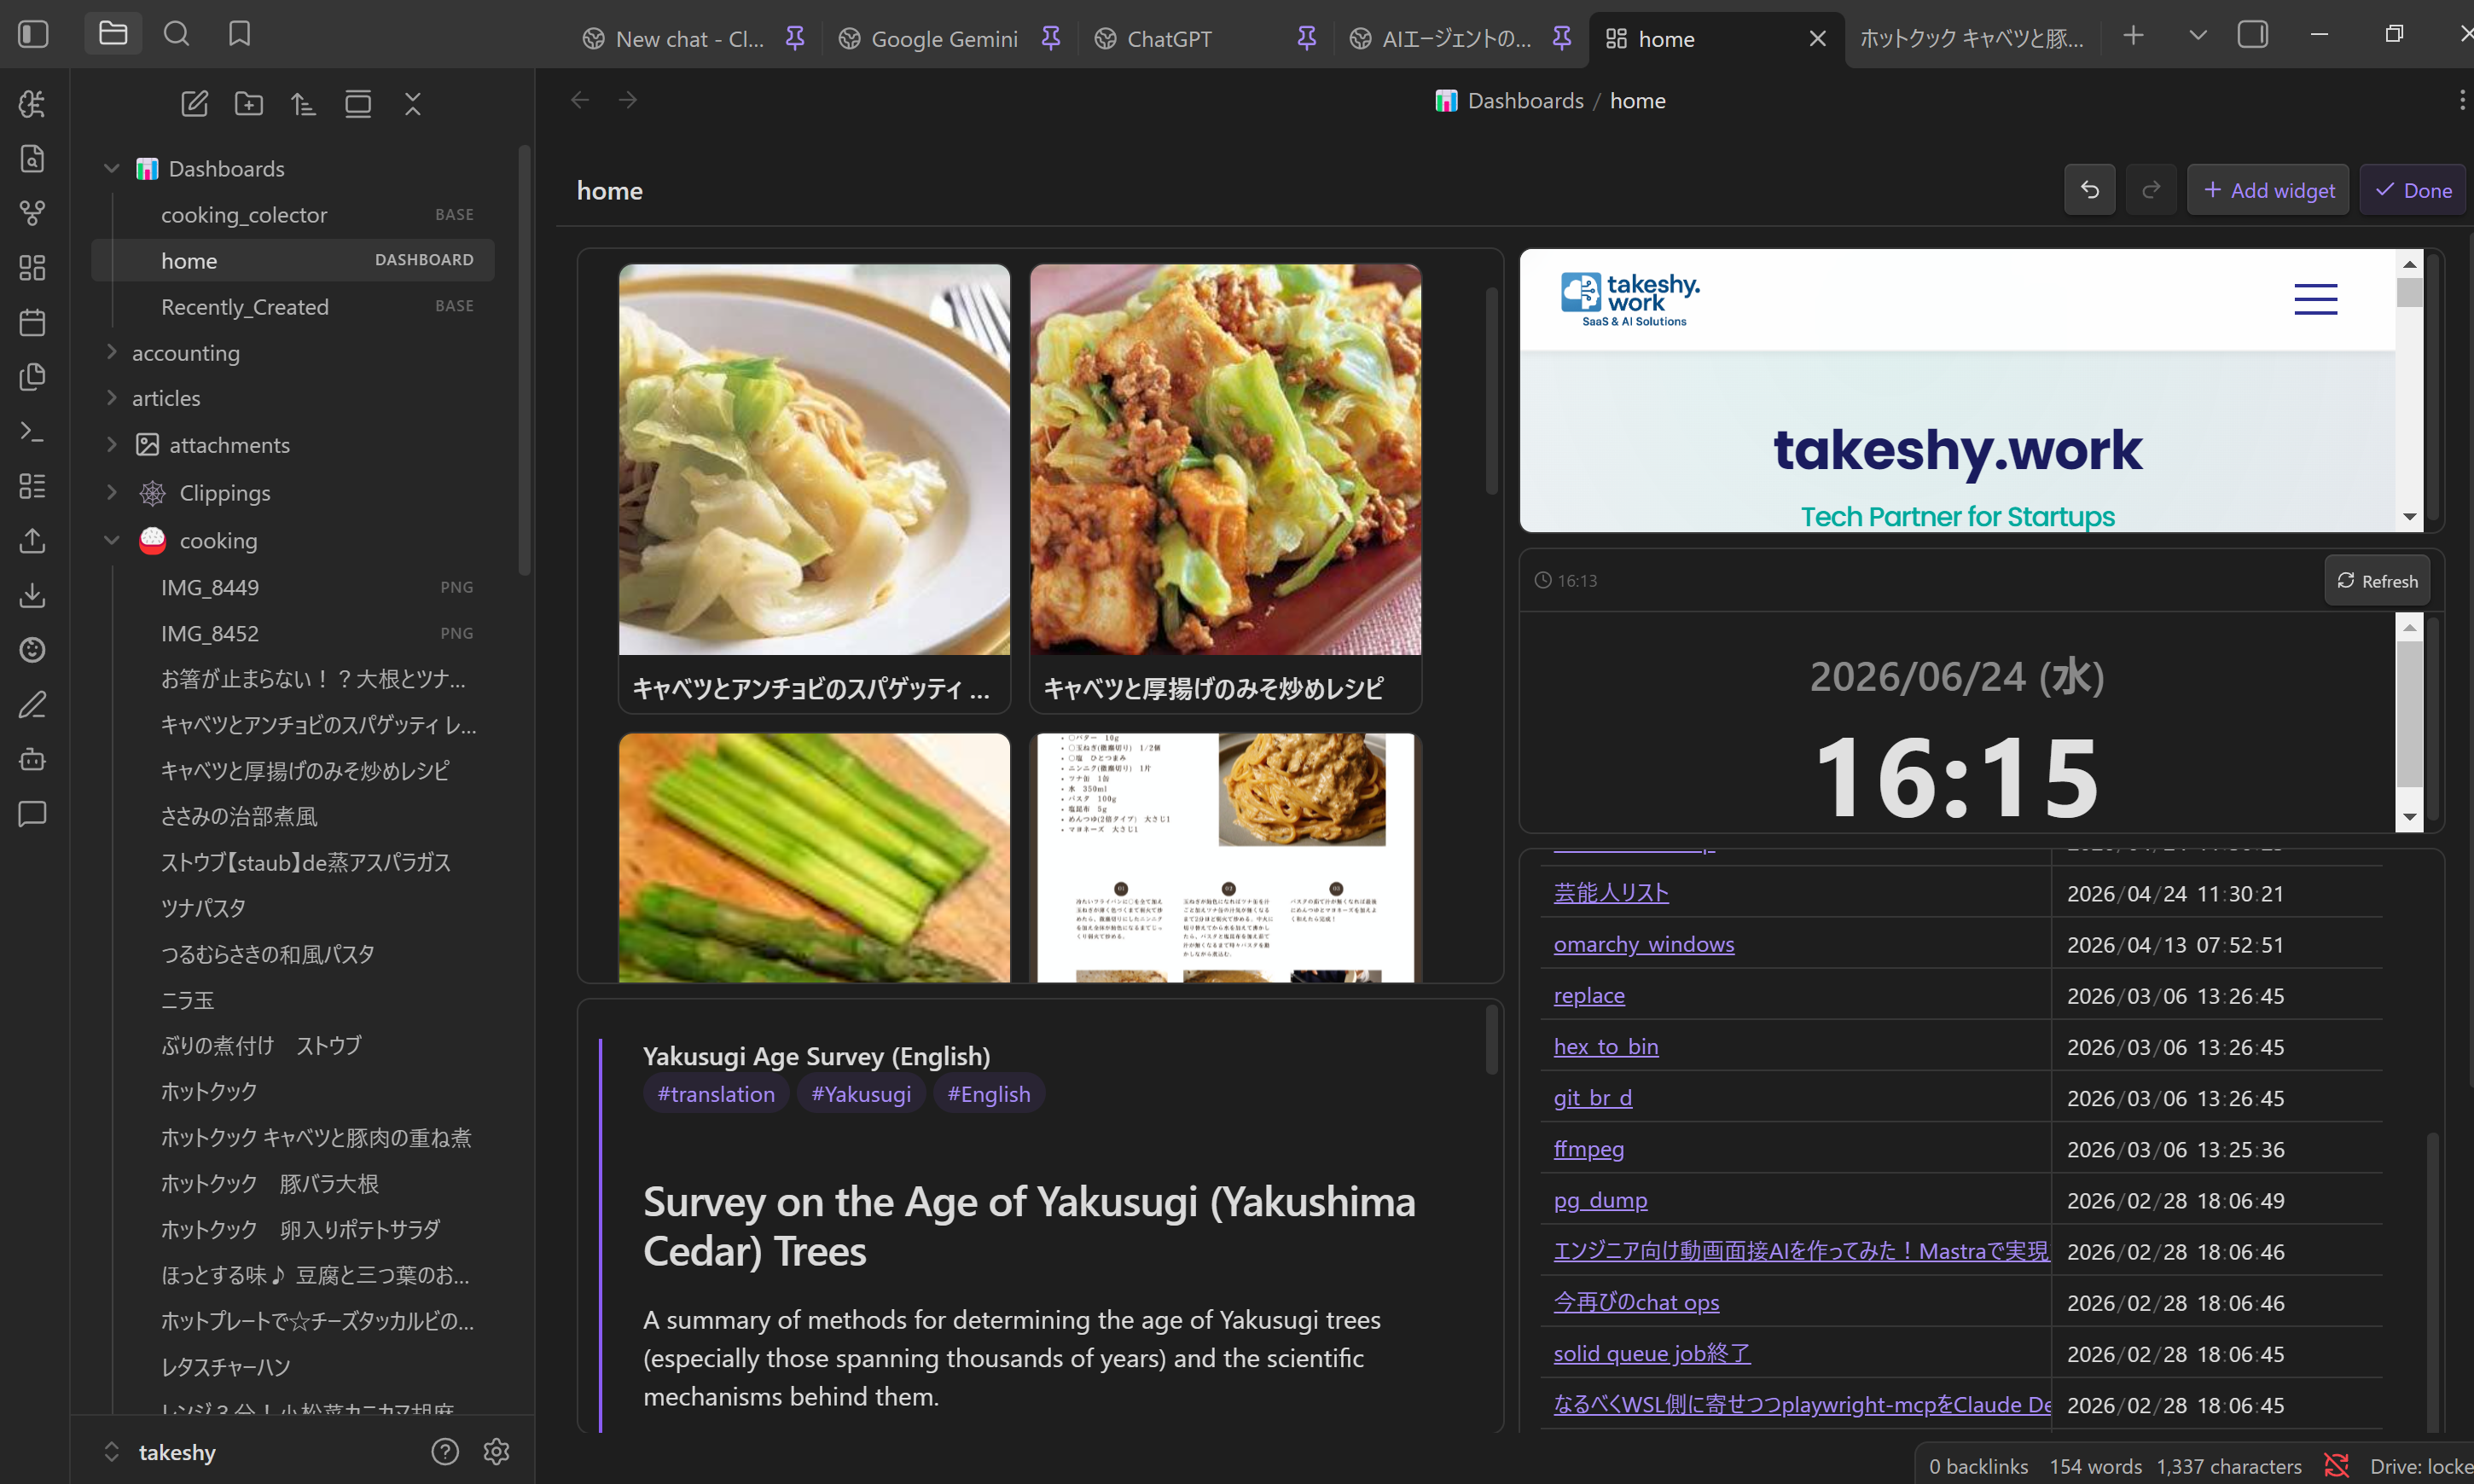2474x1484 pixels.
Task: Switch to the ホットクック キャベツと豚... tab
Action: coord(1972,39)
